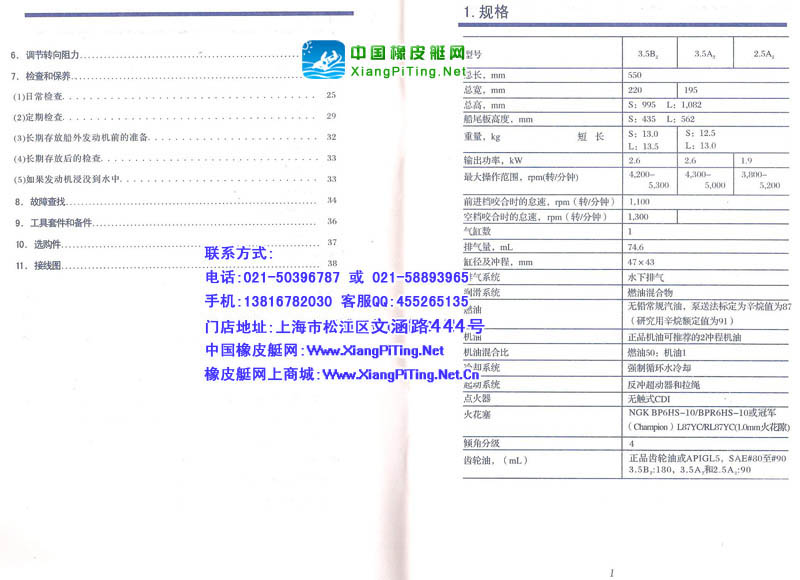Select contents entry '10. 选购件'
The height and width of the screenshot is (580, 800).
(38, 244)
